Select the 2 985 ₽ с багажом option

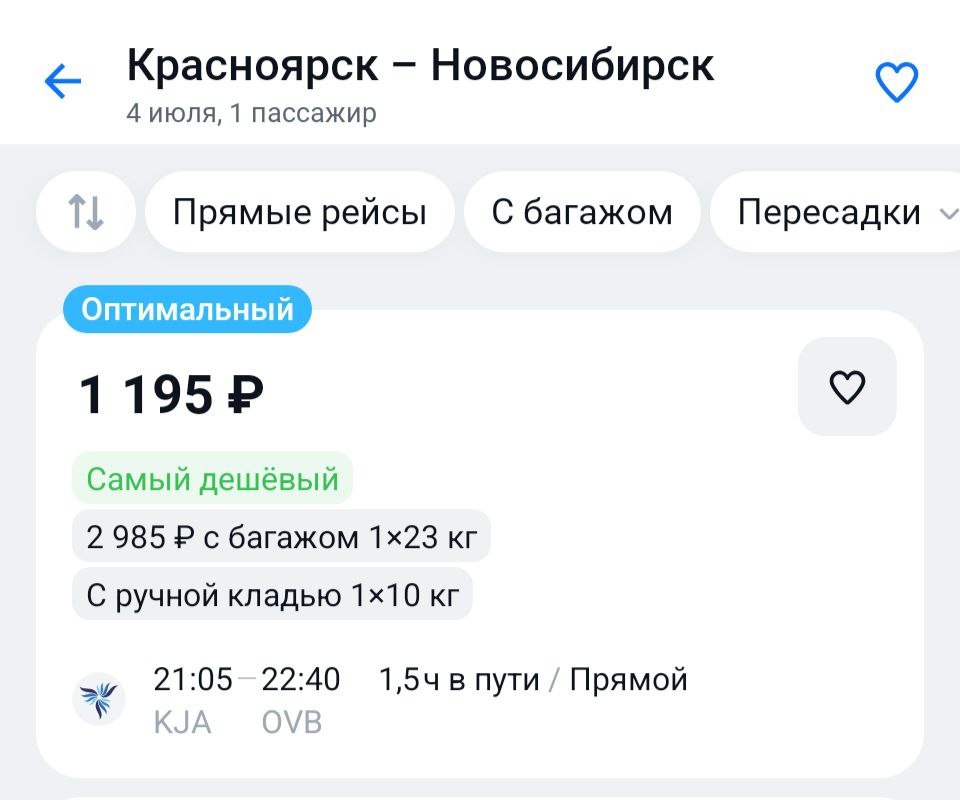[282, 537]
